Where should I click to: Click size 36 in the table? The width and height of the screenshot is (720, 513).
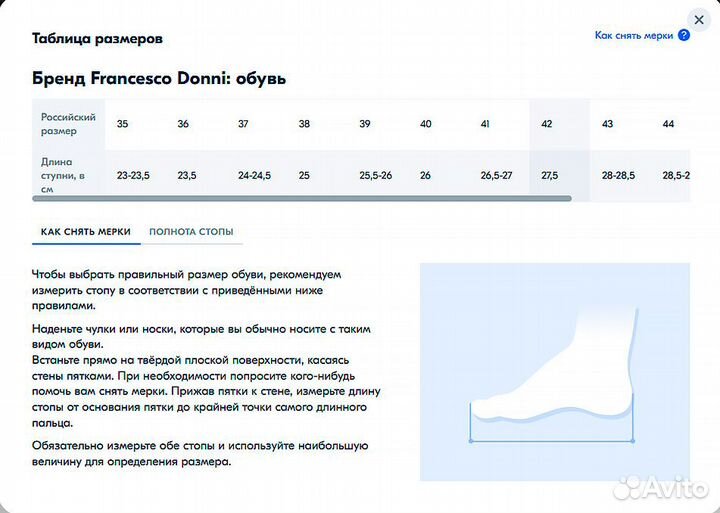tap(183, 123)
